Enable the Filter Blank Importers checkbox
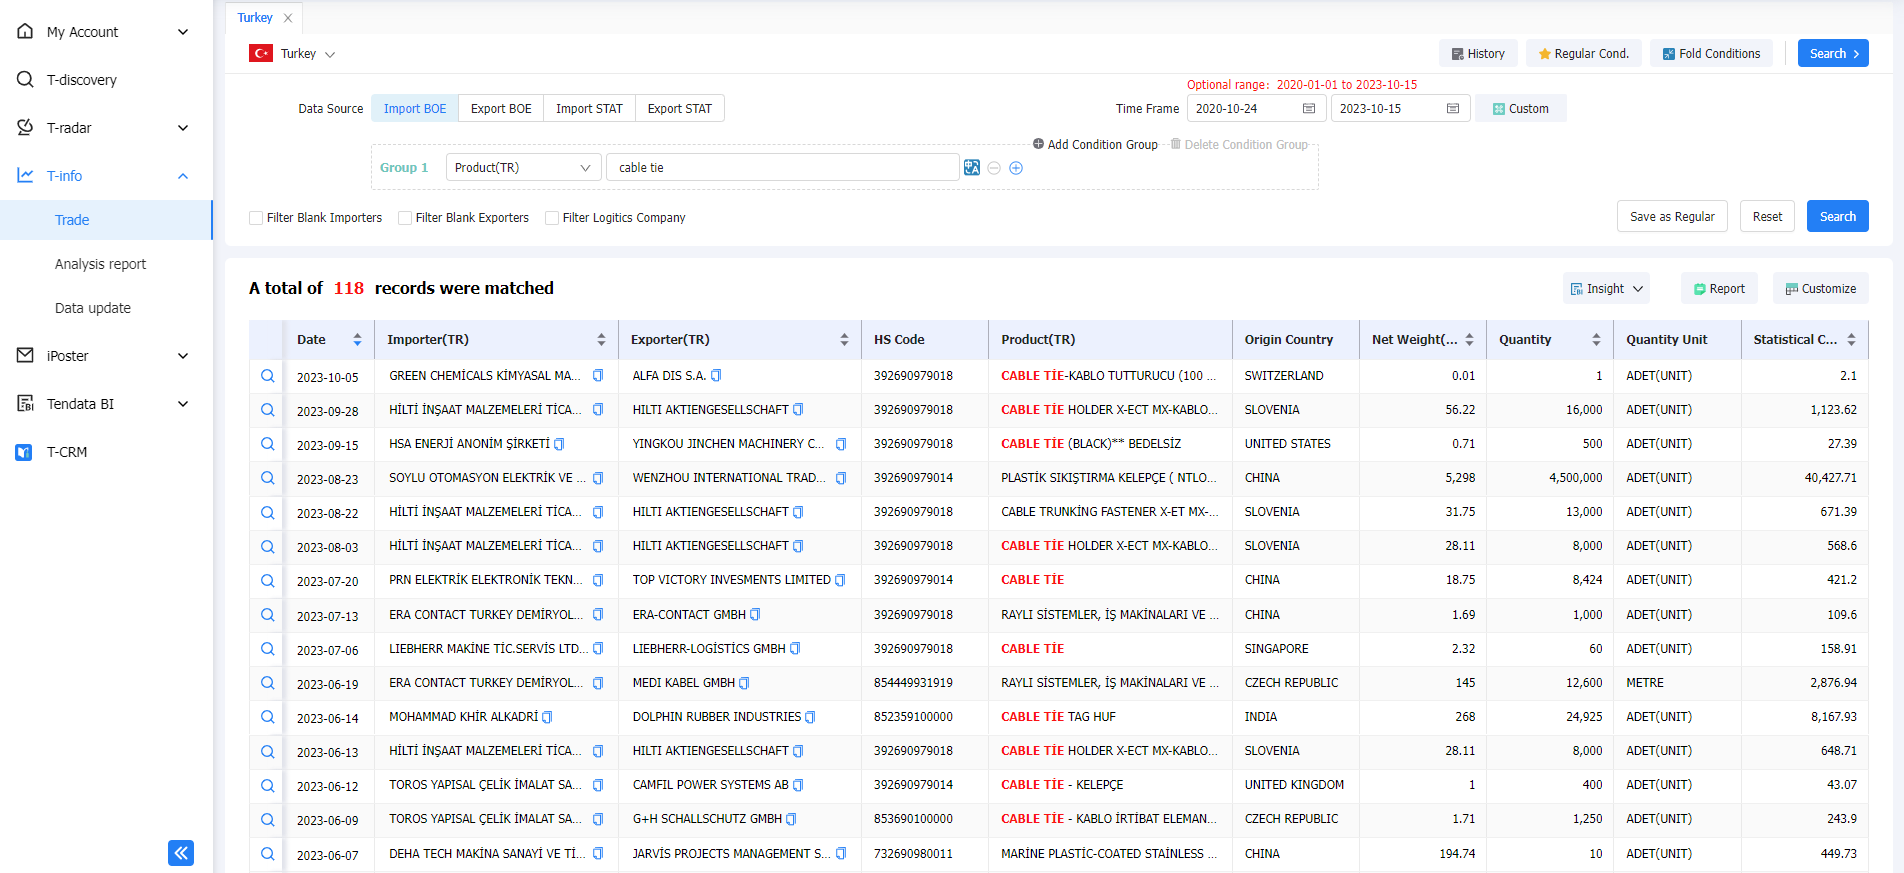The height and width of the screenshot is (873, 1904). tap(256, 218)
